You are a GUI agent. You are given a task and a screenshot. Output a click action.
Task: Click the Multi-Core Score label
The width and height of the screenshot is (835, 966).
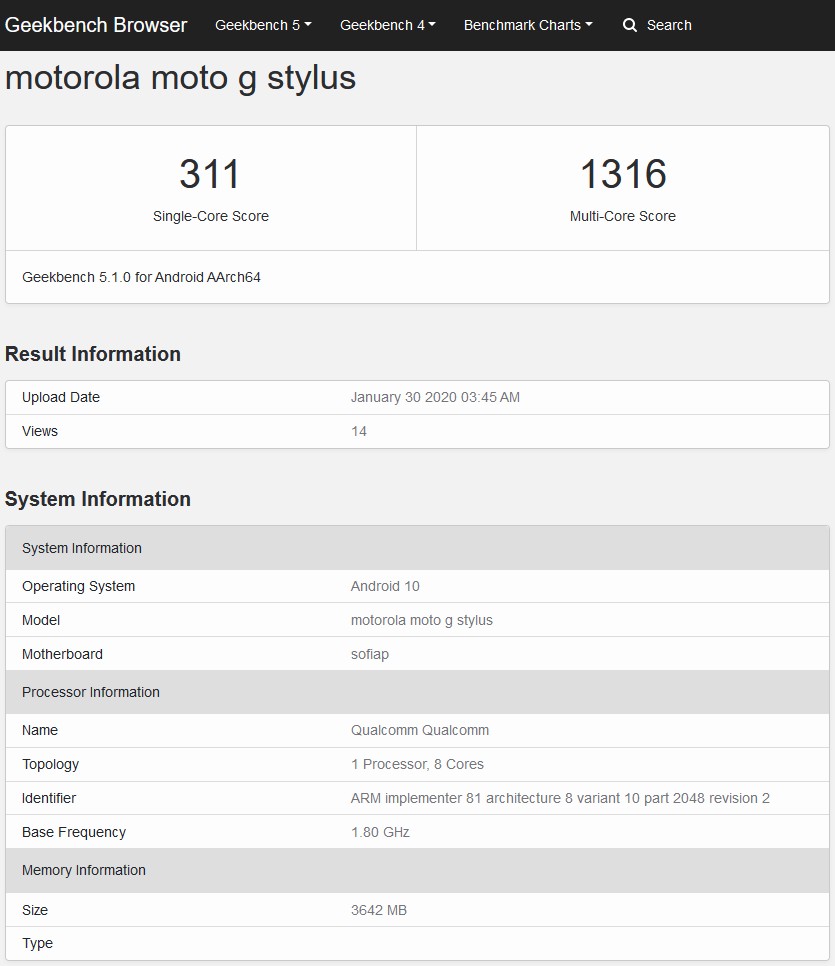(x=622, y=216)
